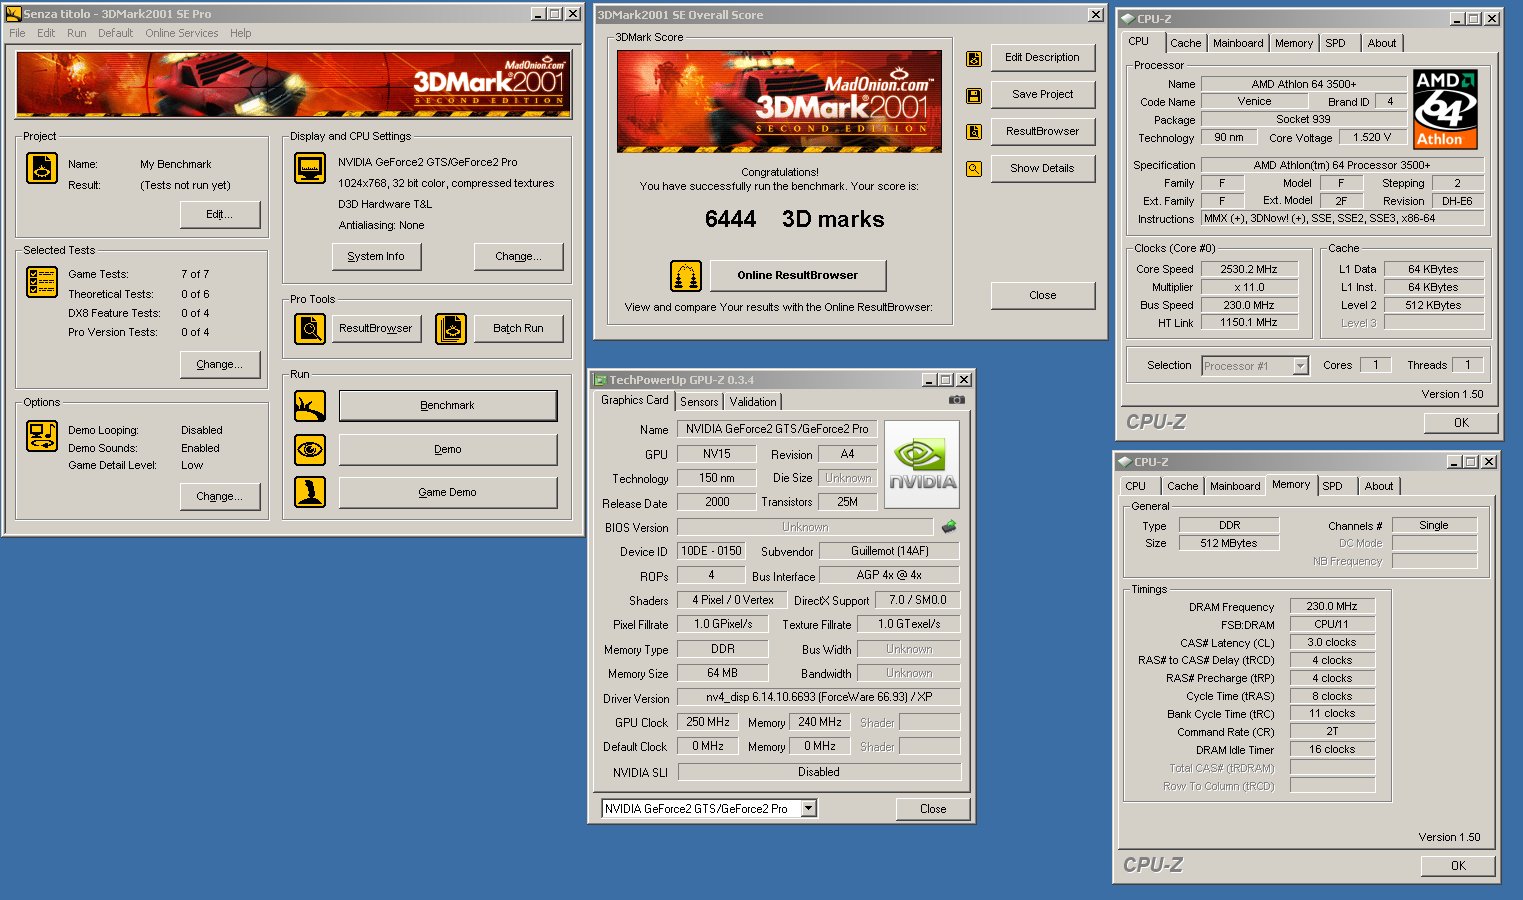The image size is (1523, 900).
Task: Switch to About tab in bottom CPU-Z window
Action: [x=1379, y=486]
